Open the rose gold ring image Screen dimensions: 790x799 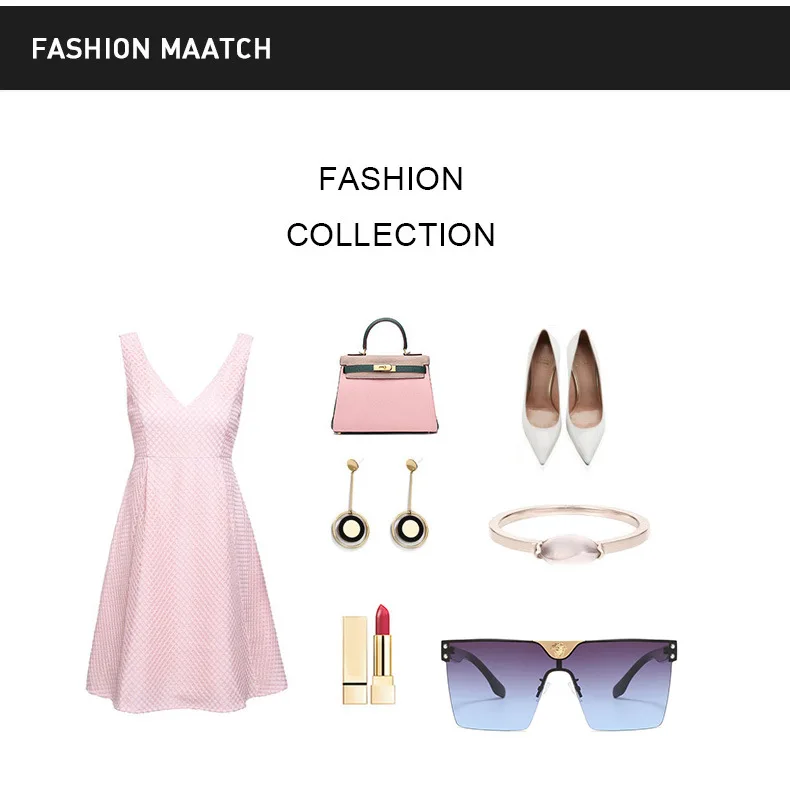point(569,534)
